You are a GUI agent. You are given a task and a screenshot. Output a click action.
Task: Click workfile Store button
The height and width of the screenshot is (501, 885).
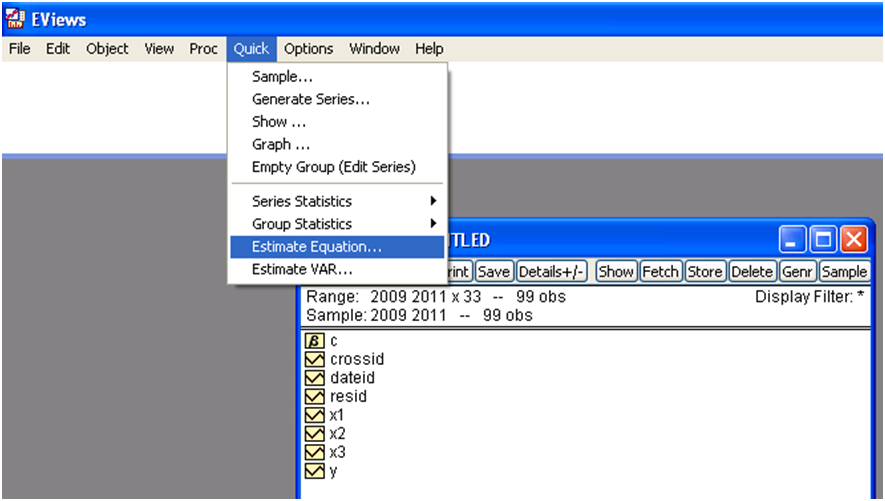pos(705,272)
